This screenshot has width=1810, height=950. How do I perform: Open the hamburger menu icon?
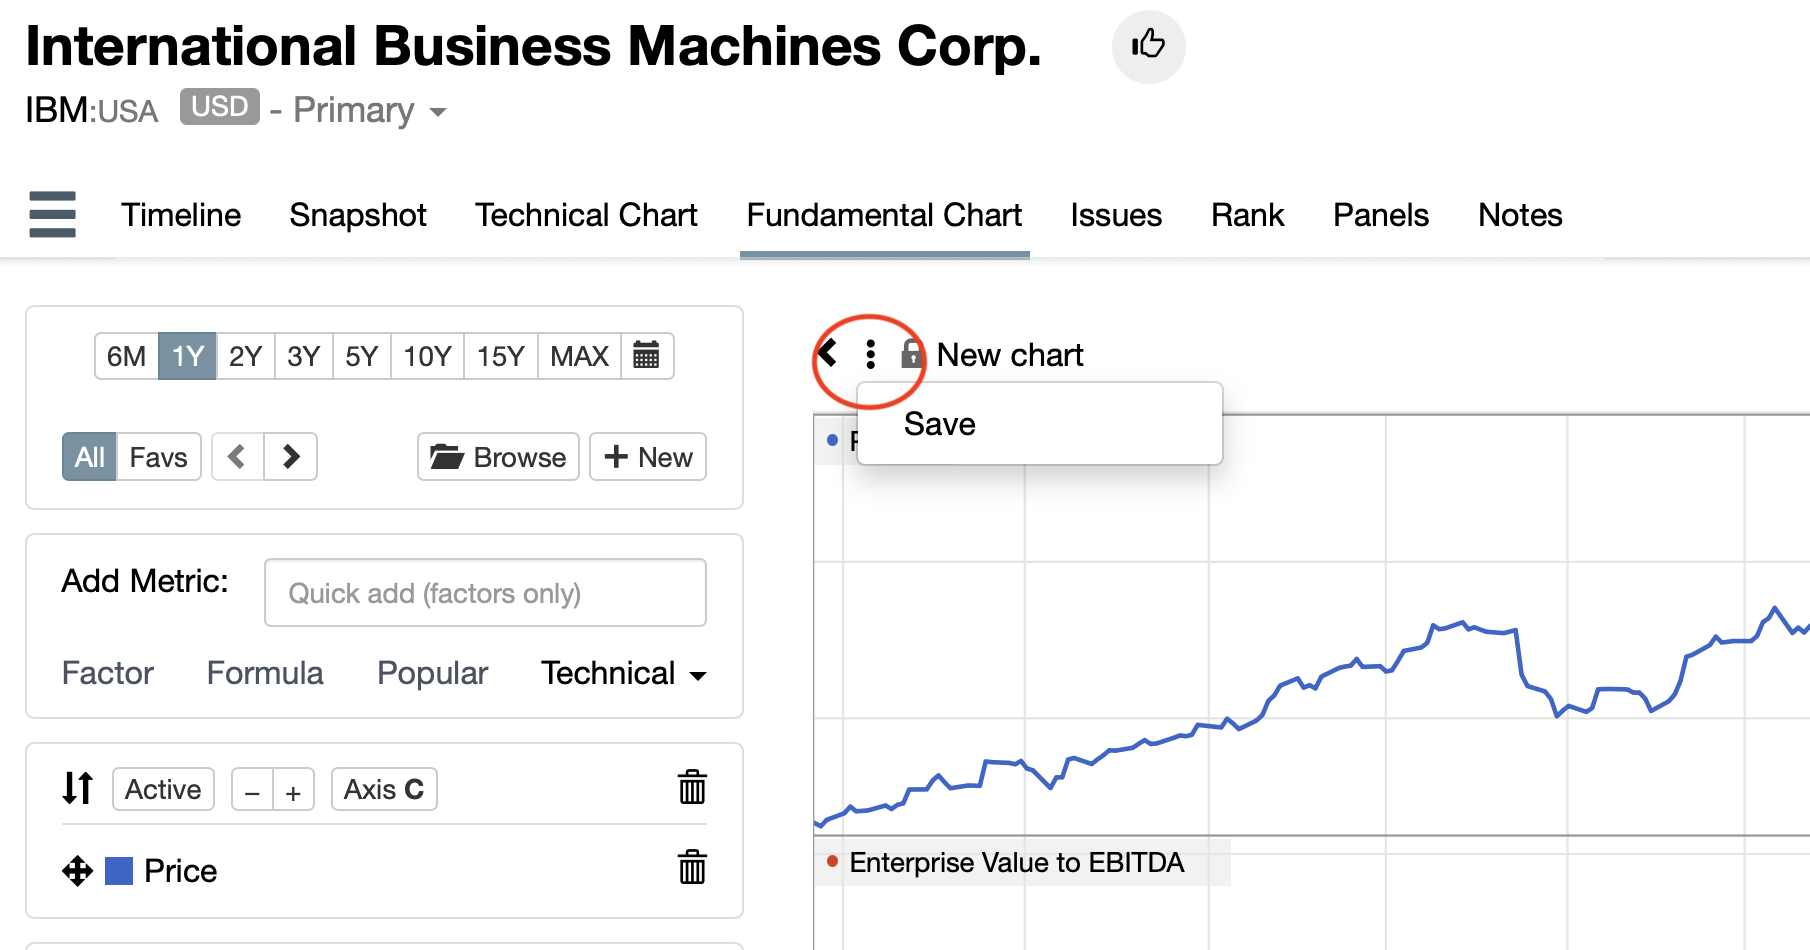point(53,214)
